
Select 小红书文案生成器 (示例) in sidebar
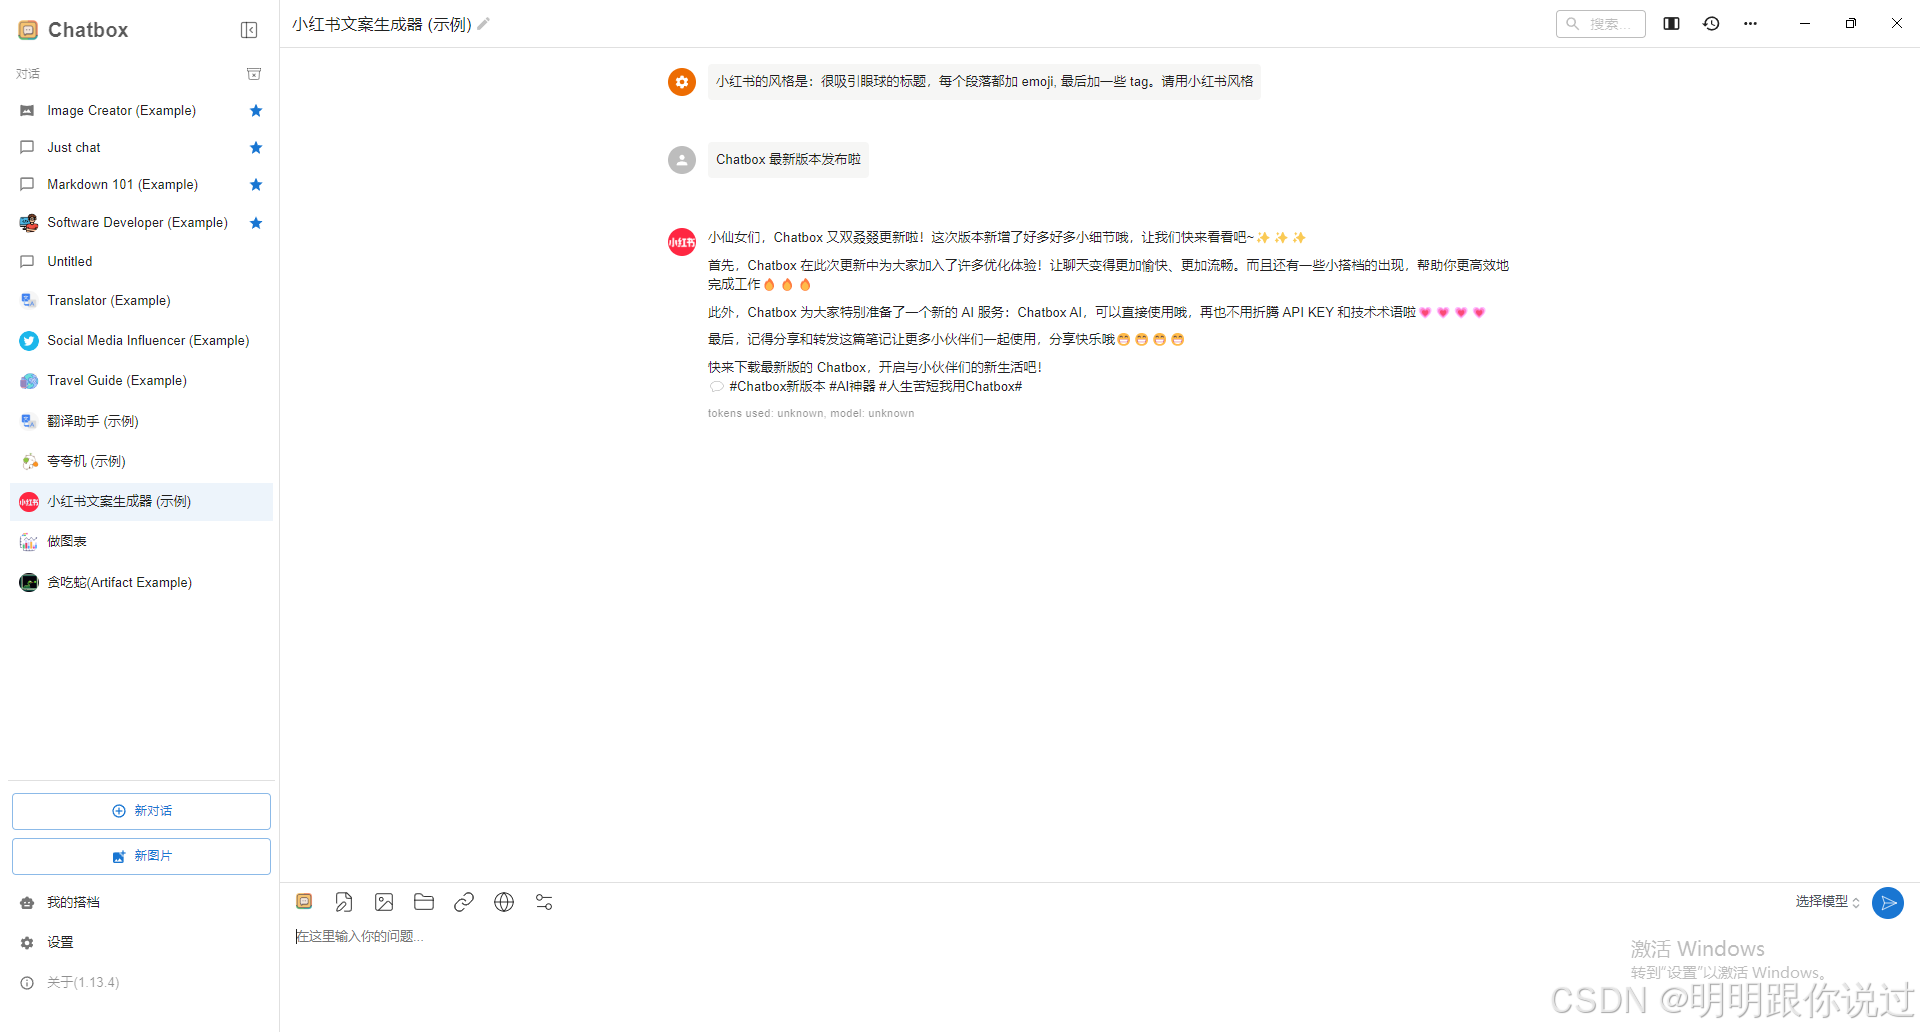[141, 502]
